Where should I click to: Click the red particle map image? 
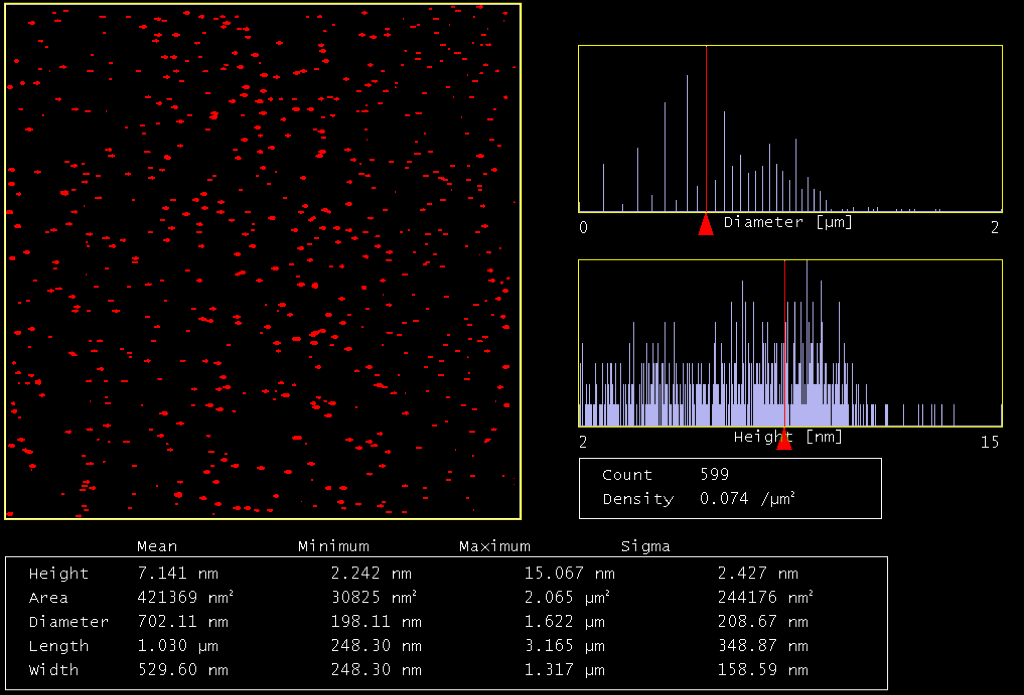pos(263,261)
